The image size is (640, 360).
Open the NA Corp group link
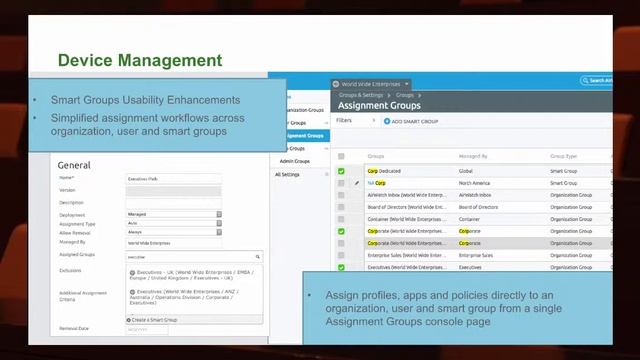click(377, 183)
